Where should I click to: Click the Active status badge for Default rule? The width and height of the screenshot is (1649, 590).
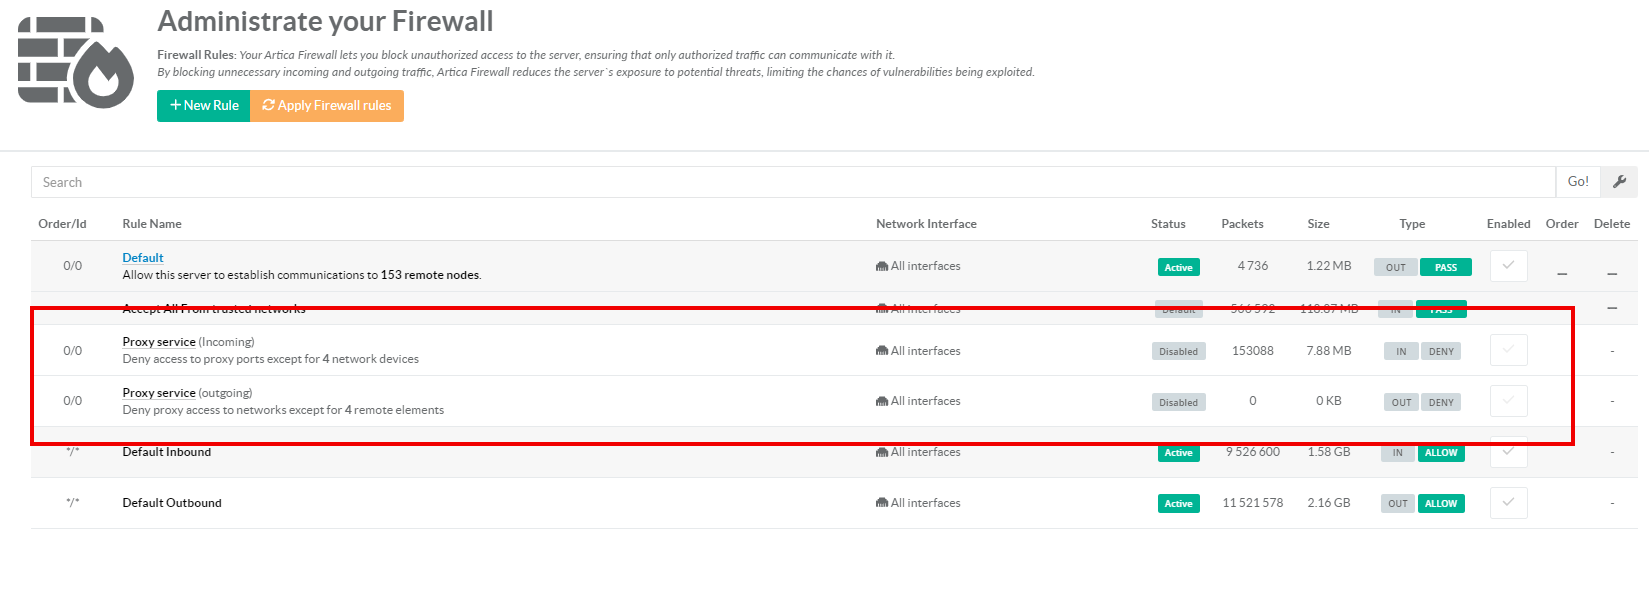1178,268
